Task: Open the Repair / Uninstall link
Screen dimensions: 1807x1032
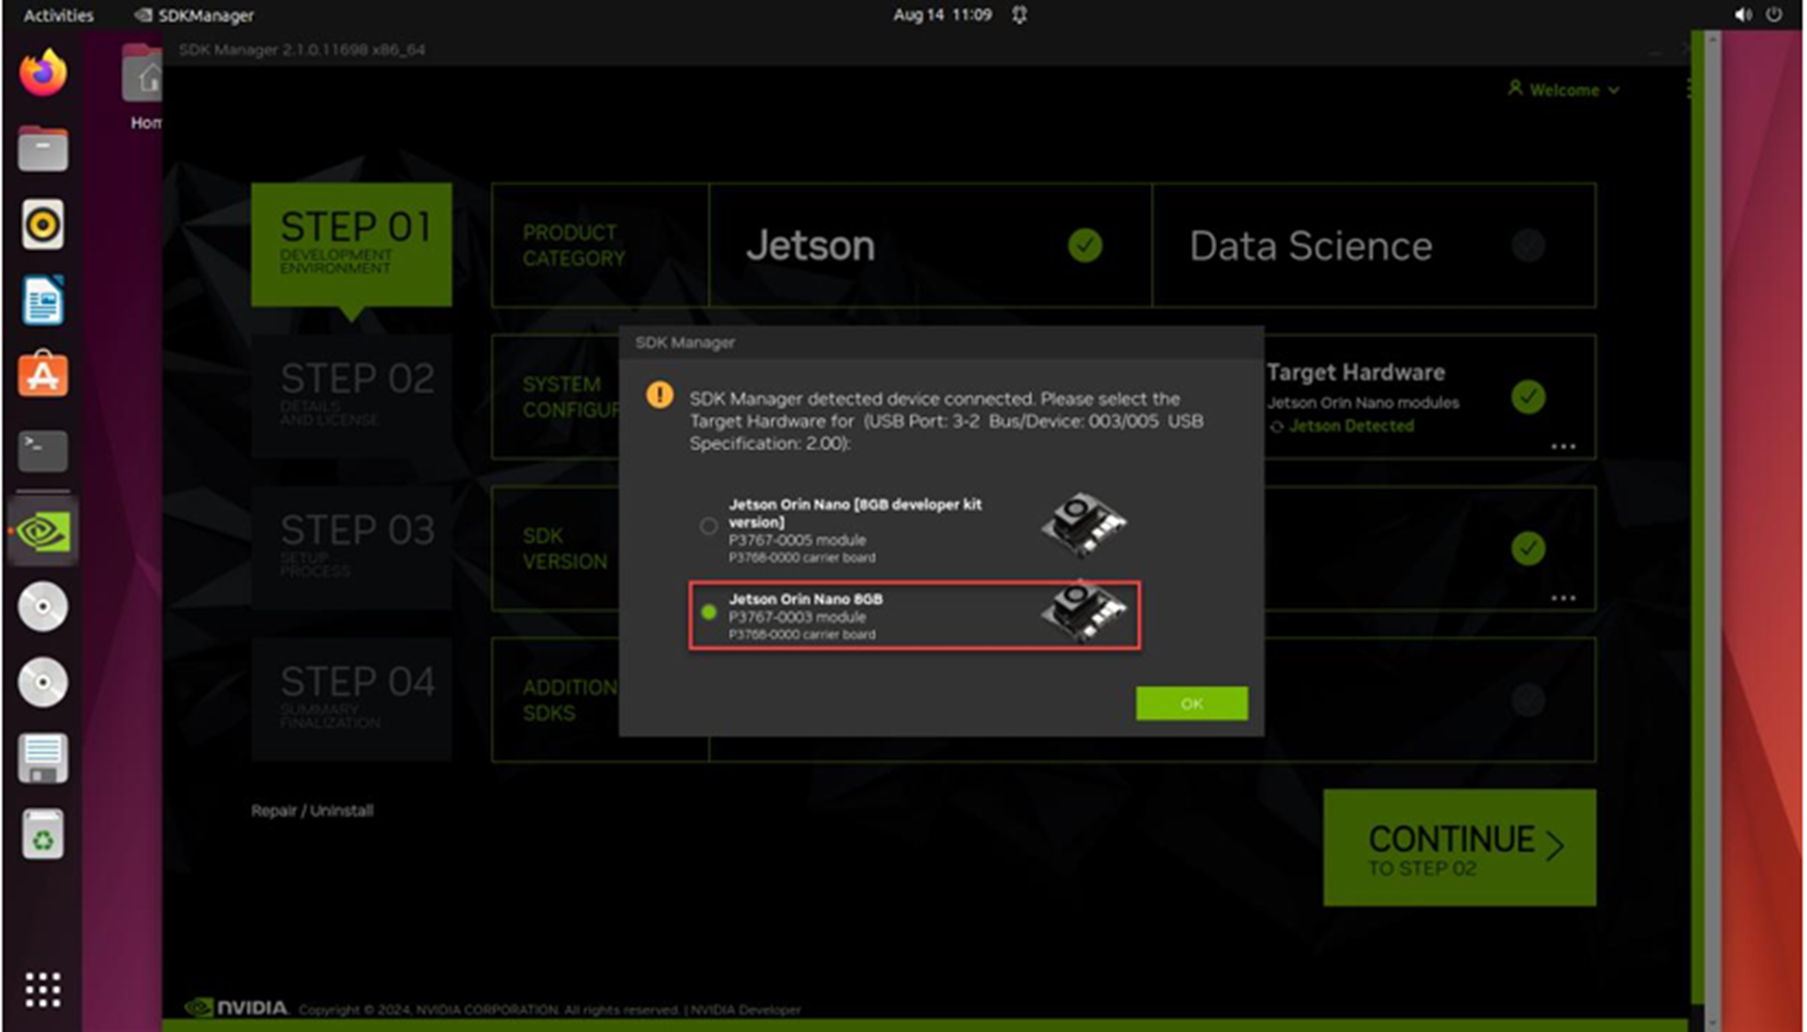Action: point(312,810)
